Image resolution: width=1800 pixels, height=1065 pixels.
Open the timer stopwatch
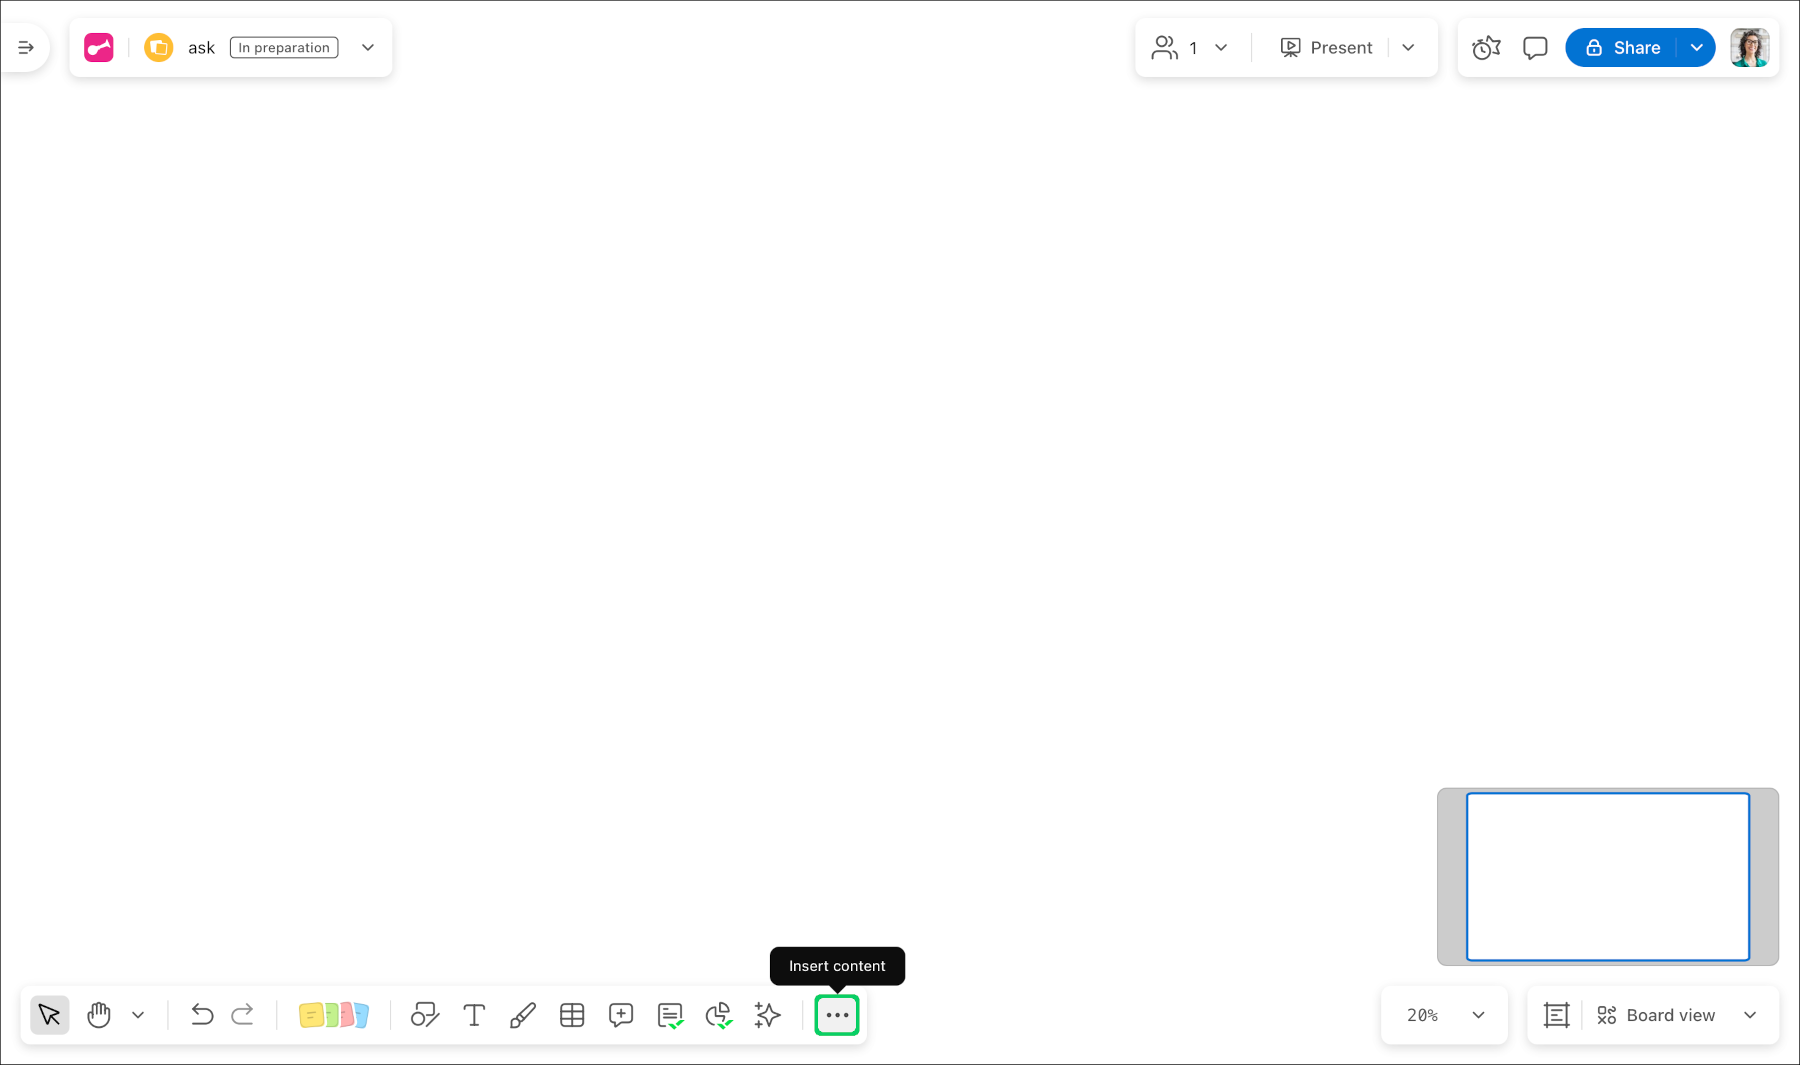pyautogui.click(x=1486, y=47)
